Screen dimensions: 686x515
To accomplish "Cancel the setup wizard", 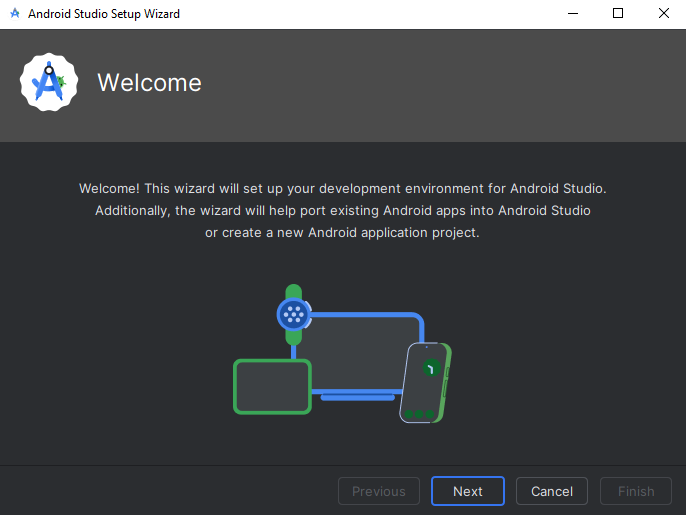I will pyautogui.click(x=552, y=491).
